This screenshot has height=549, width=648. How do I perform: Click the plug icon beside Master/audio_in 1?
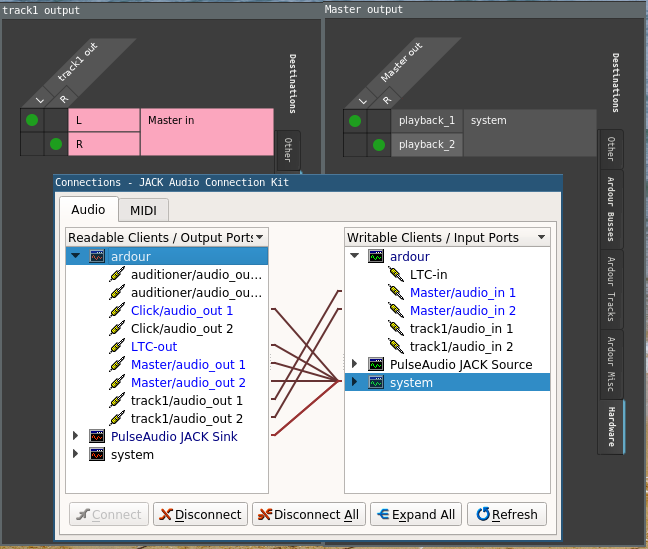pos(397,293)
